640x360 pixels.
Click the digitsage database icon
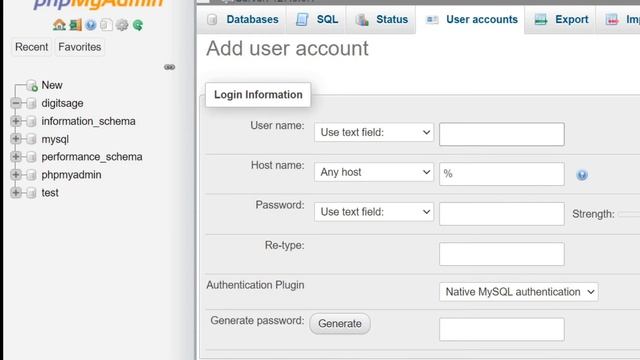pyautogui.click(x=31, y=103)
